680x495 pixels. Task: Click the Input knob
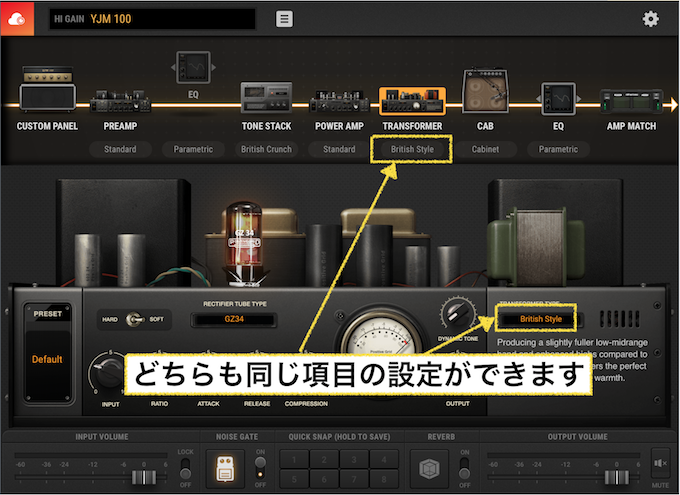click(x=108, y=371)
